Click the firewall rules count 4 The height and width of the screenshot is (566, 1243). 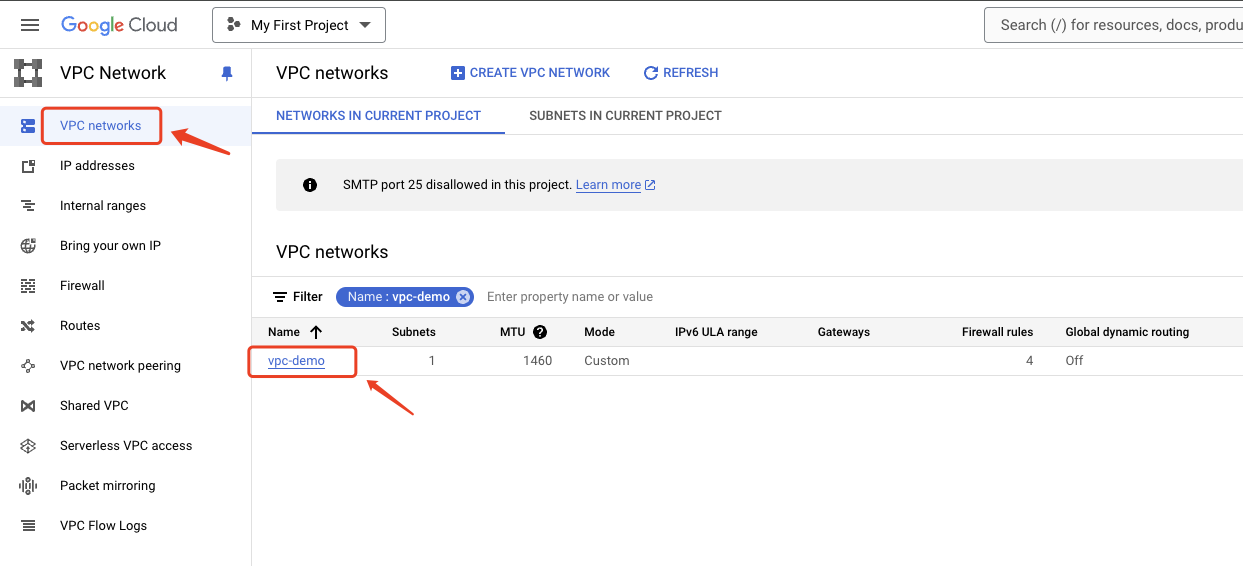1029,361
